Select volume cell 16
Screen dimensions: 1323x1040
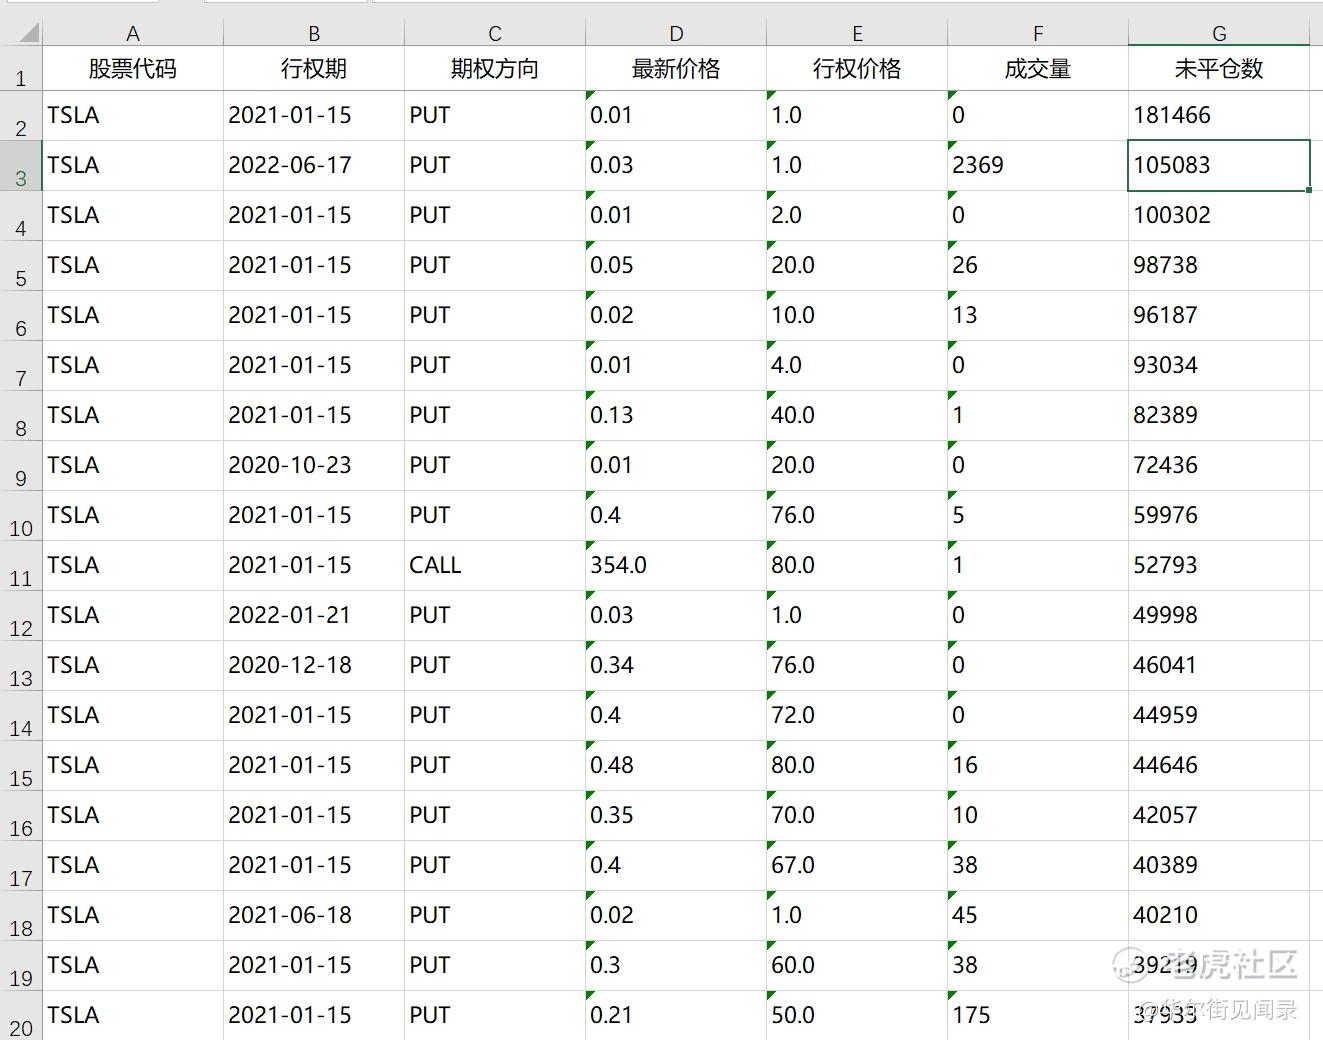point(1037,765)
